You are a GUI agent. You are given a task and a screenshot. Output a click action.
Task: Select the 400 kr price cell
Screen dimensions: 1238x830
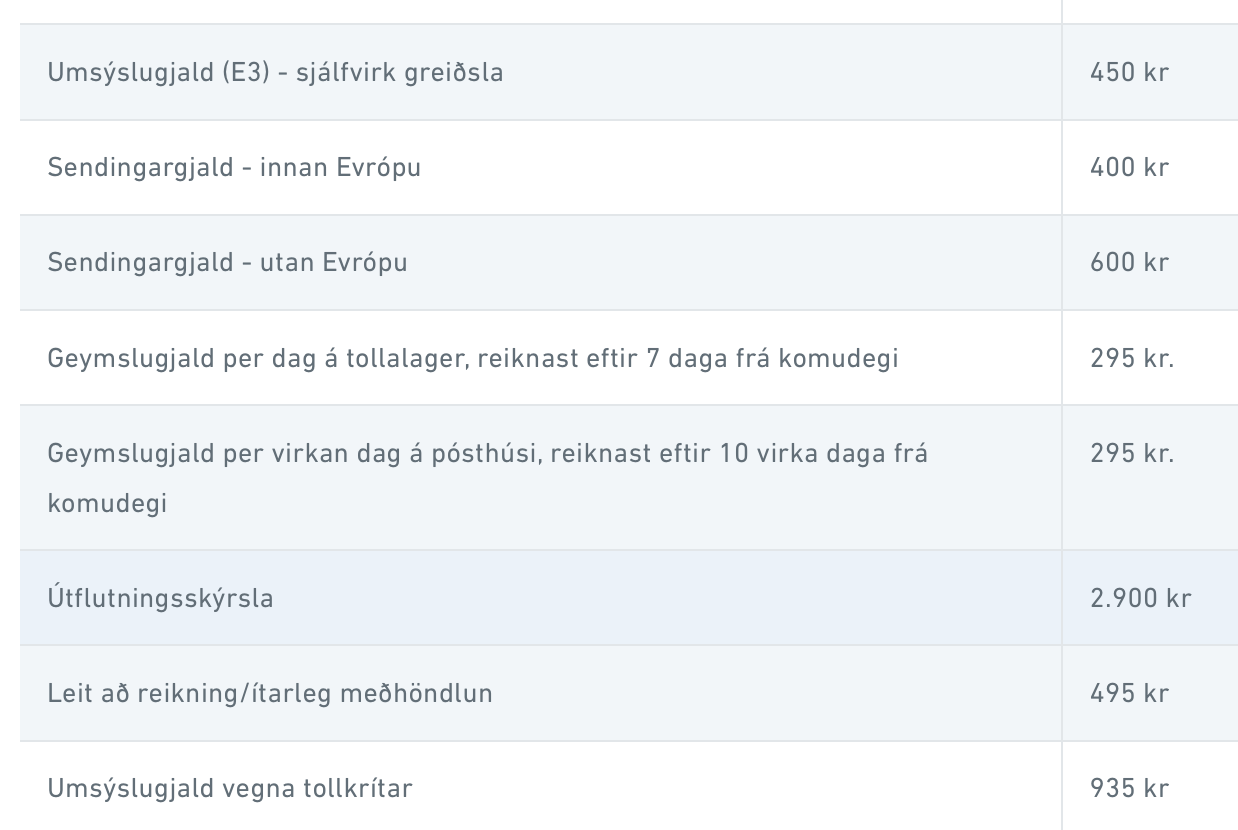(1129, 167)
